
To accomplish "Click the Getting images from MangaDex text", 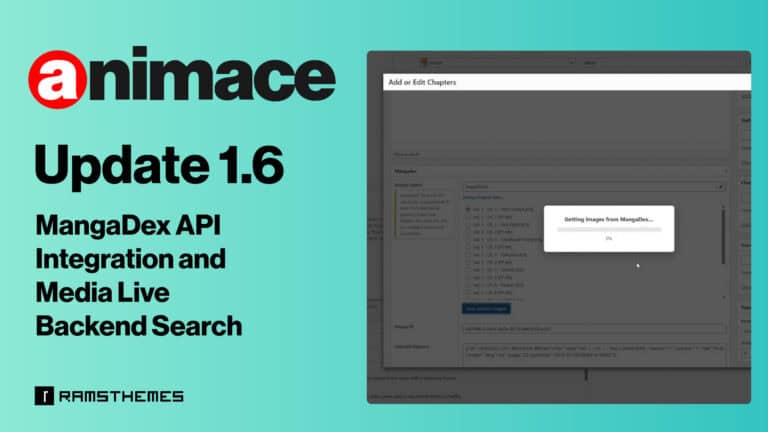I will pos(609,219).
